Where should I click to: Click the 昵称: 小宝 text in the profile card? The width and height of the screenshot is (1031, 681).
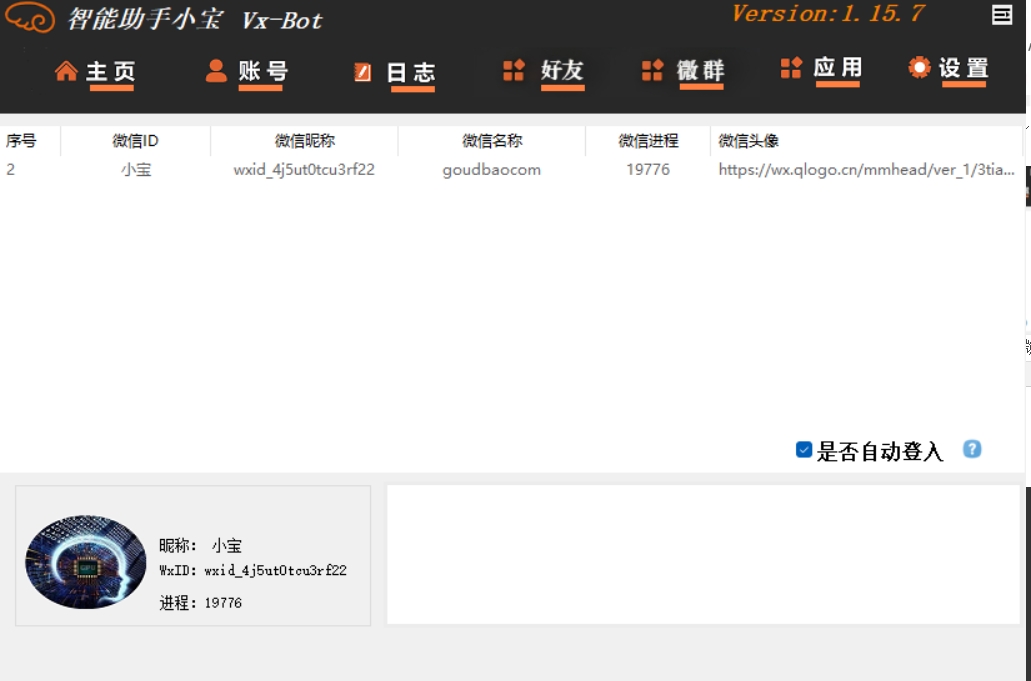point(201,546)
